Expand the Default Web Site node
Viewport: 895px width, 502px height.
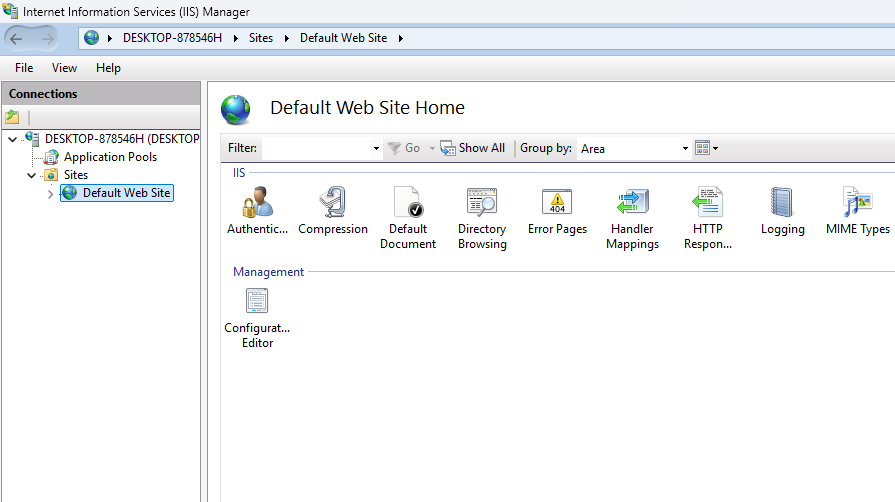pos(50,194)
